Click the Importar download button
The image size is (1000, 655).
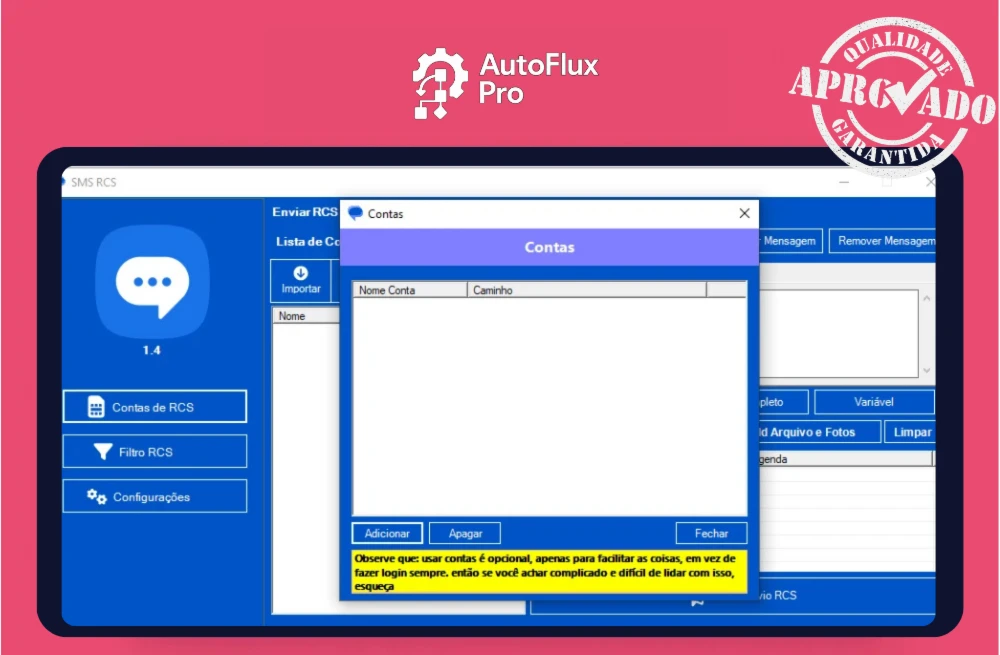[x=301, y=280]
